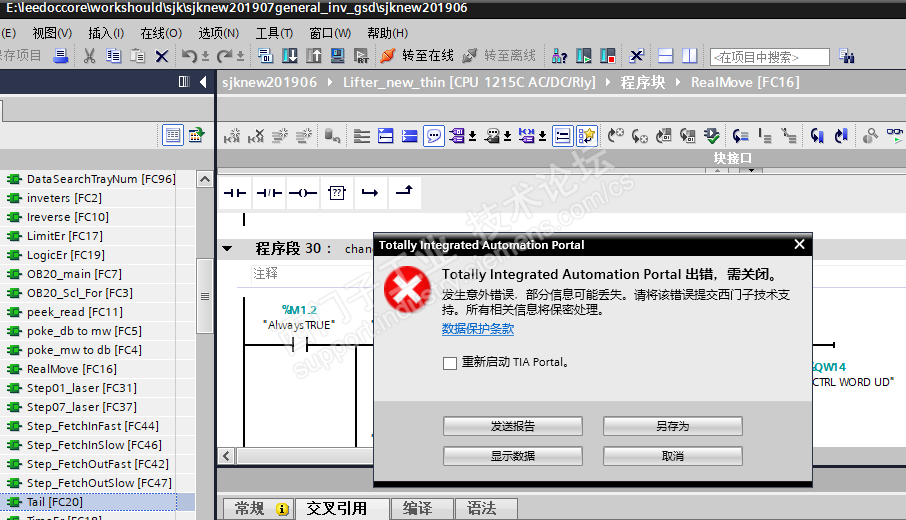Click the Delete X icon in toolbar

[x=162, y=56]
